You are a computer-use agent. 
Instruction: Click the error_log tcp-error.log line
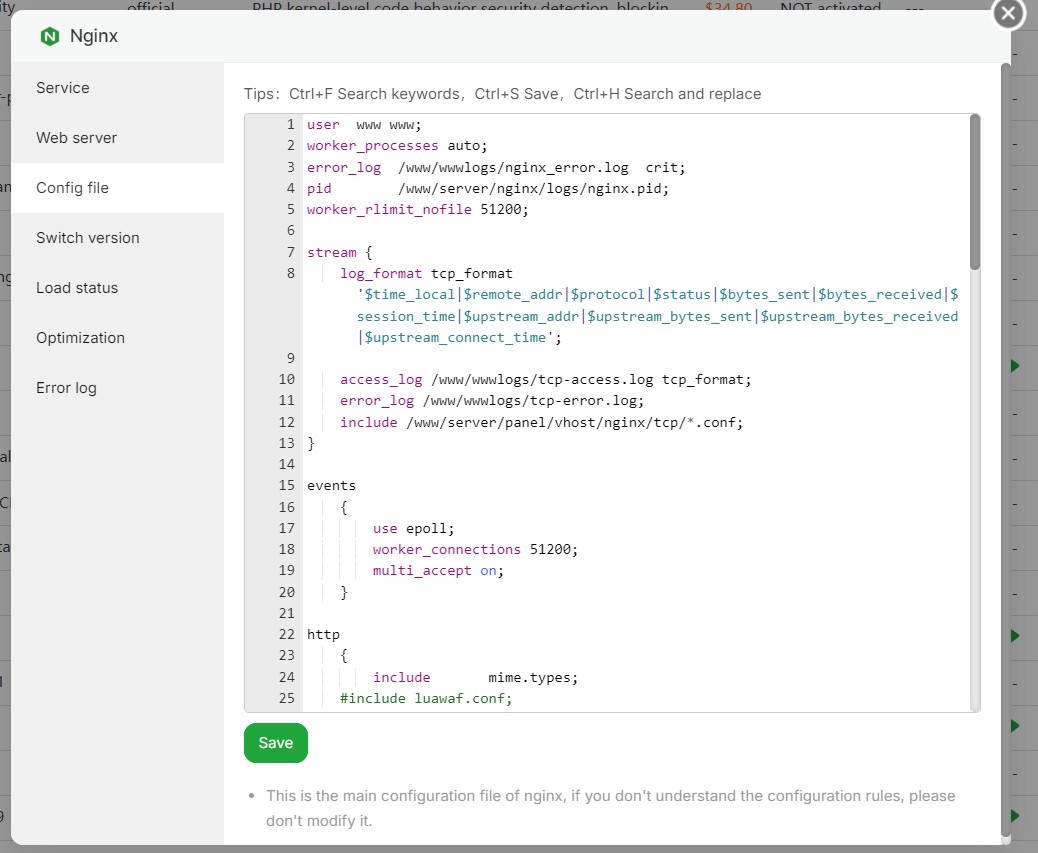(x=492, y=400)
